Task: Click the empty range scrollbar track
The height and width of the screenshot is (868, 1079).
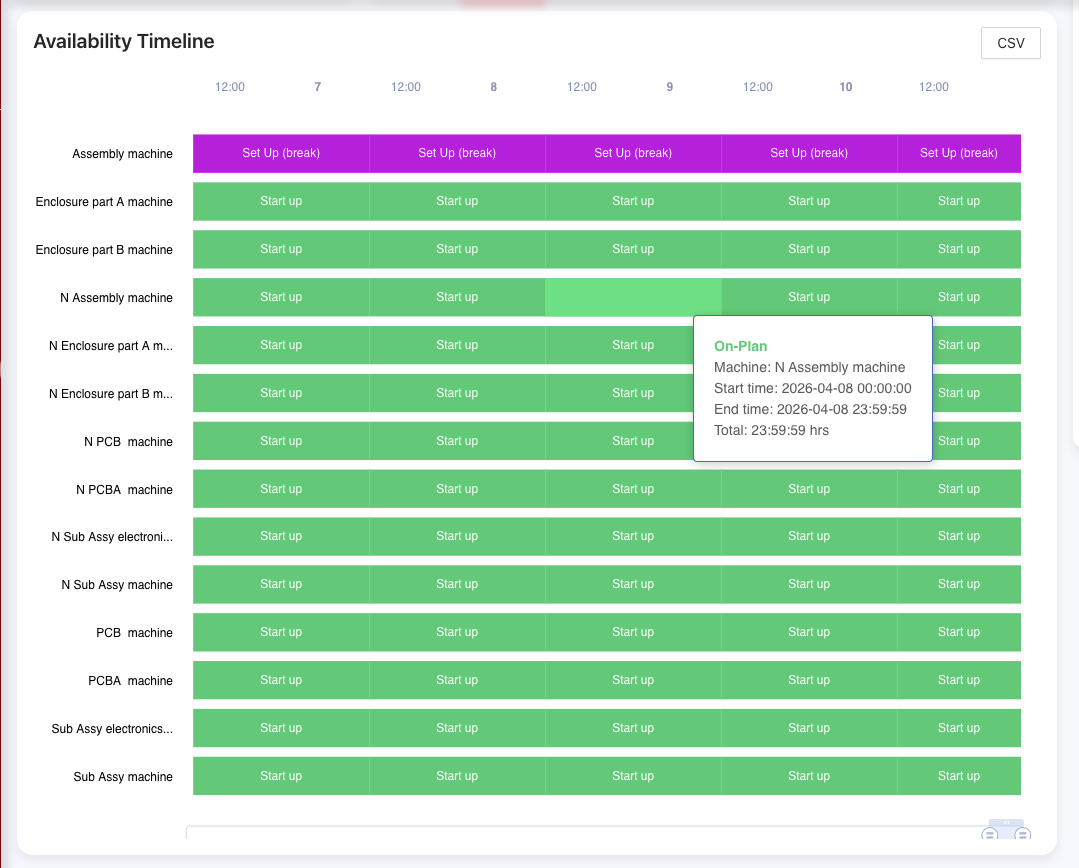Action: click(x=580, y=835)
